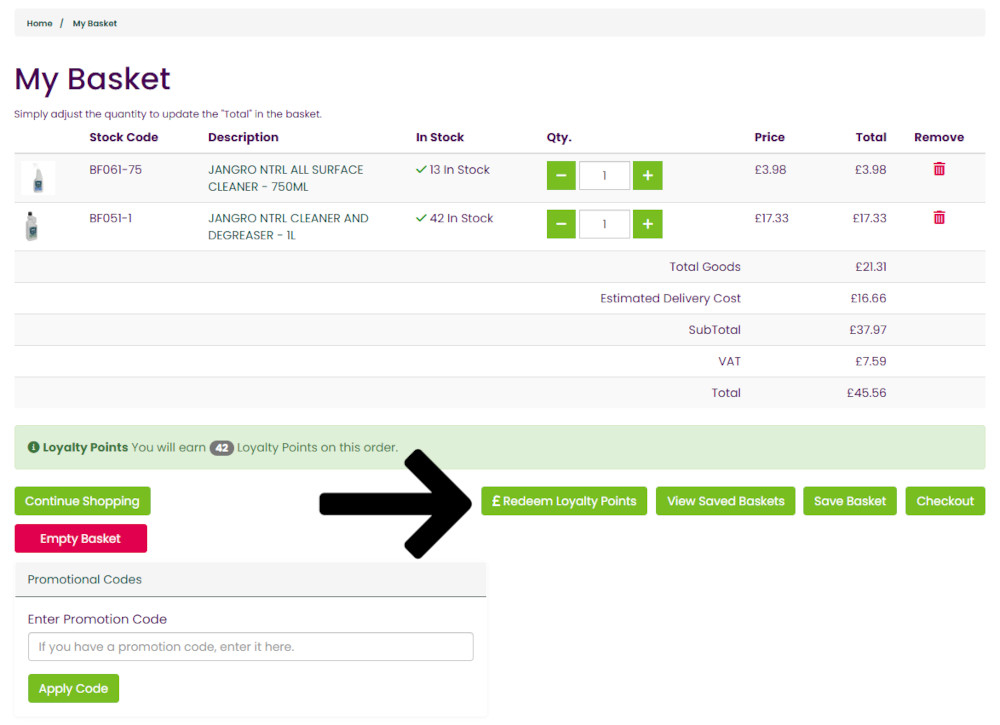The width and height of the screenshot is (1000, 725).
Task: Delete the Cleaner and Degreaser row via trash icon
Action: pos(939,217)
